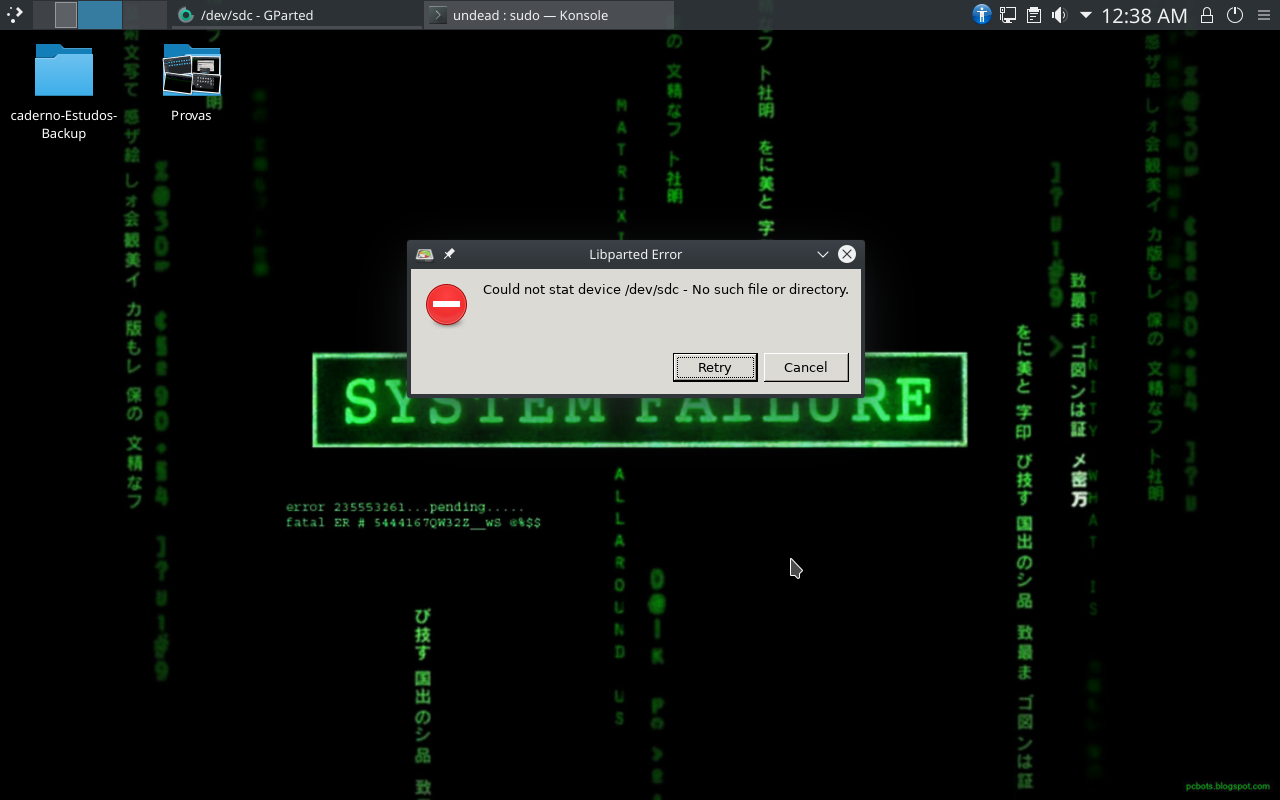Click the Retry button in Libparted Error
The width and height of the screenshot is (1280, 800).
pos(714,367)
